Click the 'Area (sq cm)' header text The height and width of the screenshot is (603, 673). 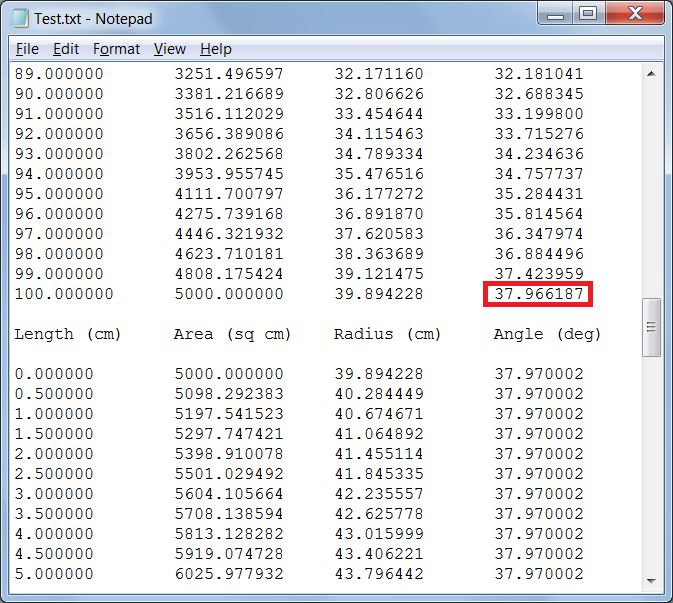pyautogui.click(x=232, y=334)
